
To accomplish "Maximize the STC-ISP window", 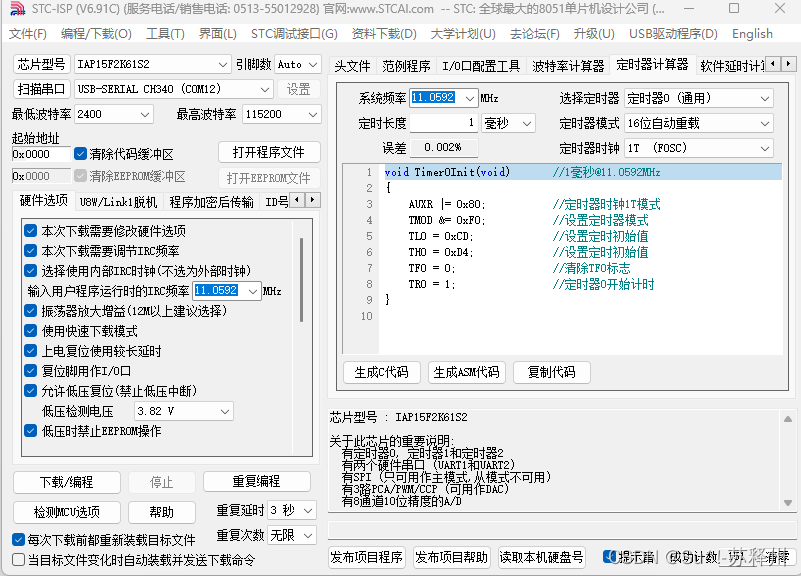I will pyautogui.click(x=734, y=8).
